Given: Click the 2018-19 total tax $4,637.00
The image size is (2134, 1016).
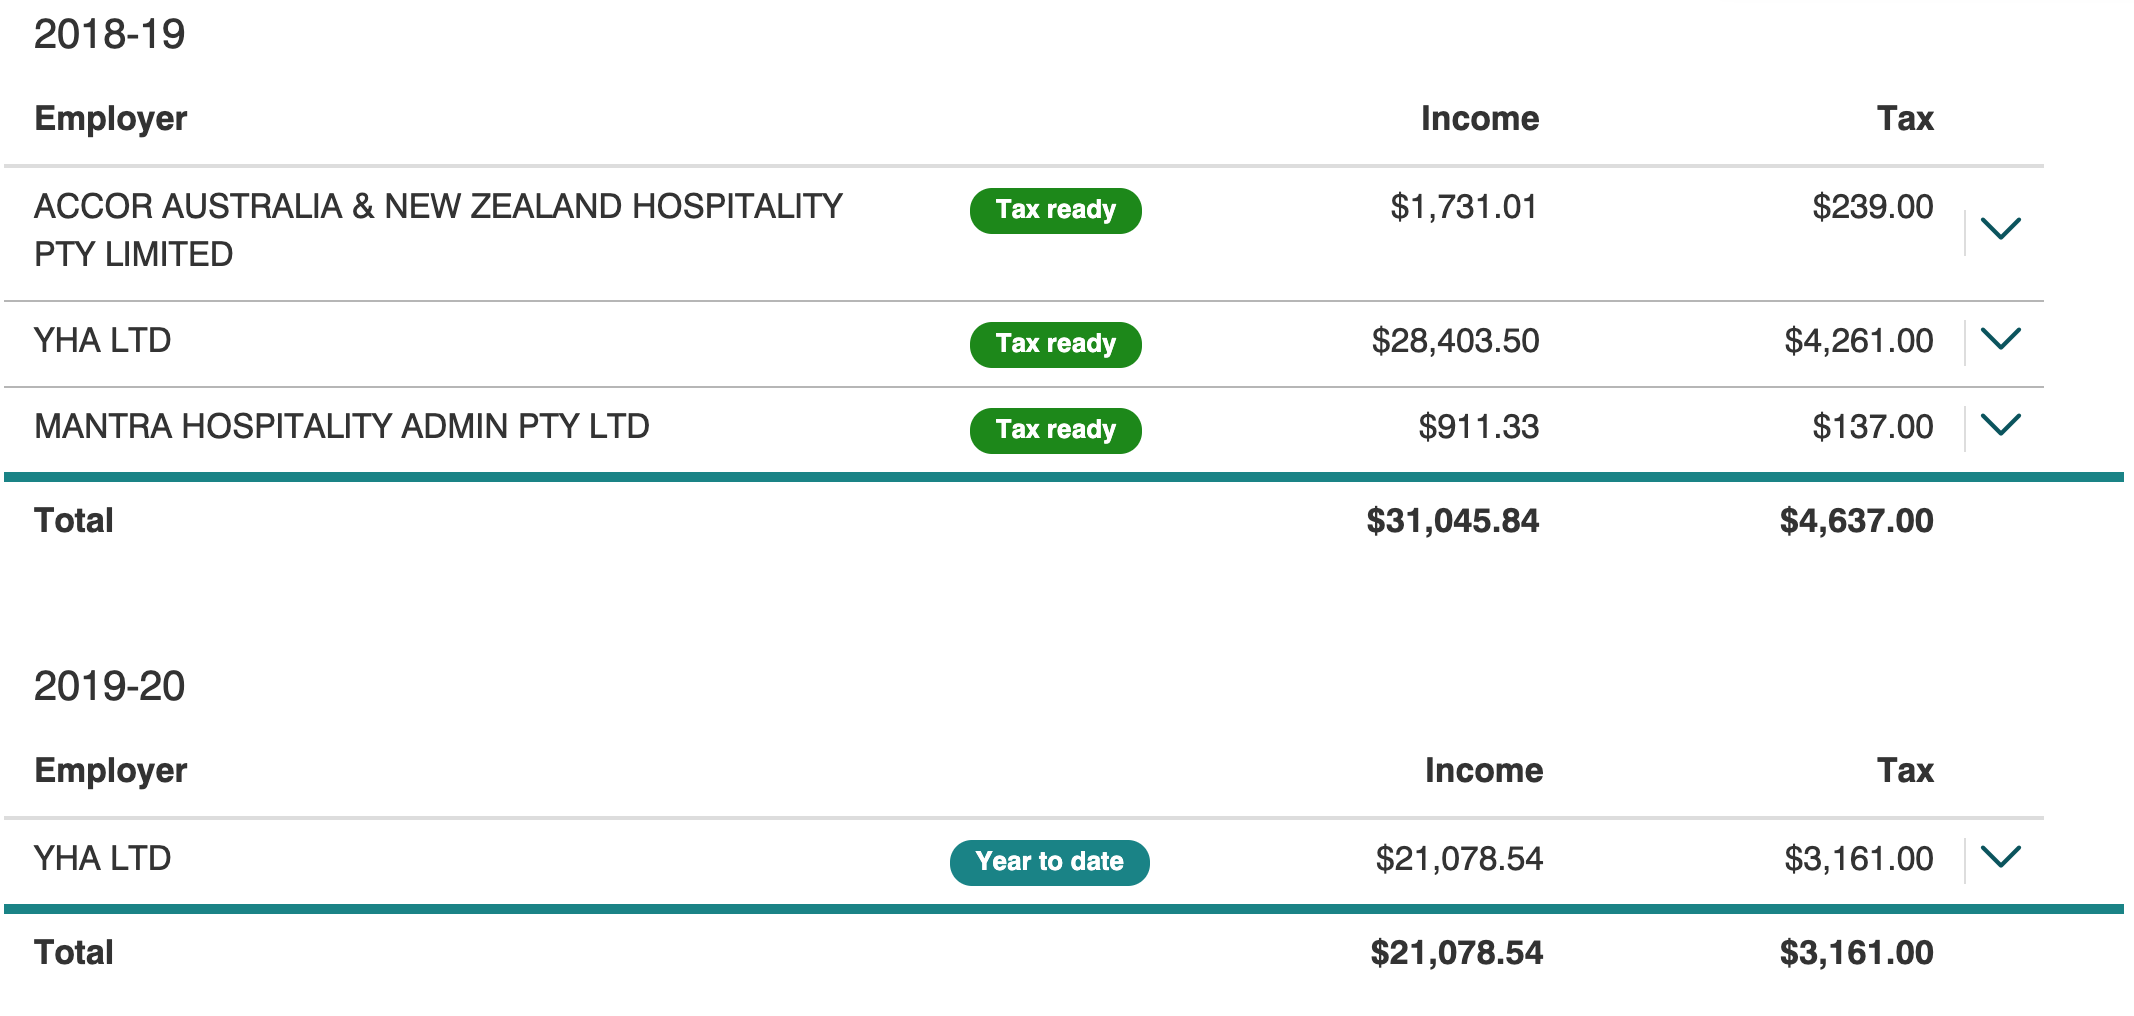Looking at the screenshot, I should (1857, 521).
